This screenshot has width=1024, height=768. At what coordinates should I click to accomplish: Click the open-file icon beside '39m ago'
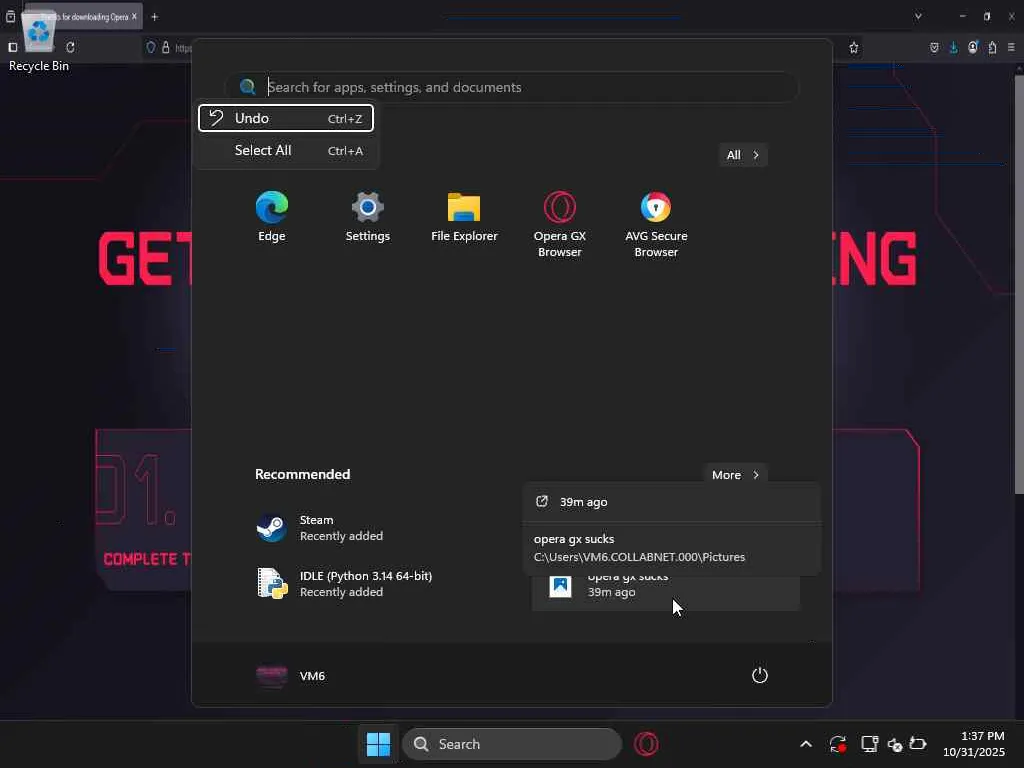541,502
